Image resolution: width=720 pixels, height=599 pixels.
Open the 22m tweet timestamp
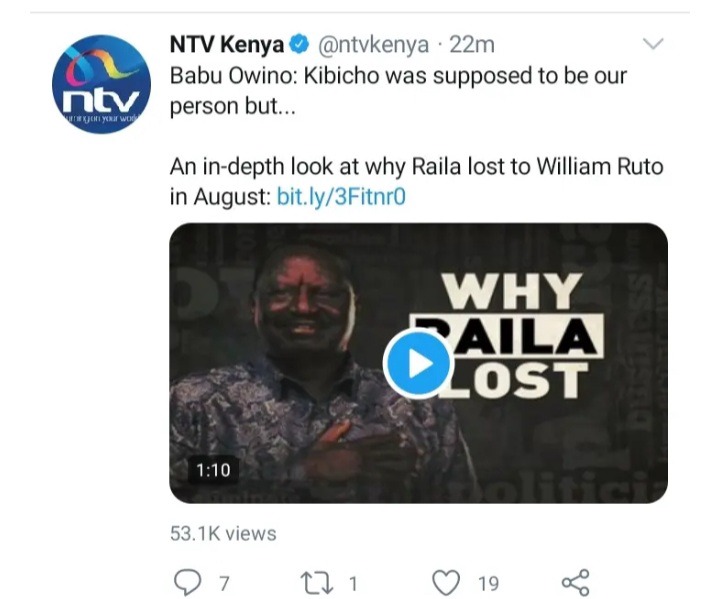click(472, 45)
